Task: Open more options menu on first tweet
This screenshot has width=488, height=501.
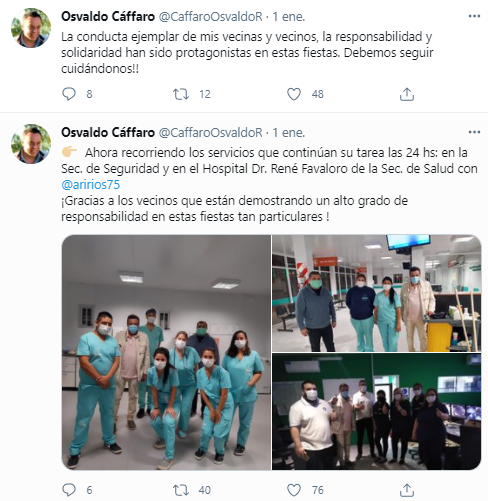Action: tap(474, 16)
